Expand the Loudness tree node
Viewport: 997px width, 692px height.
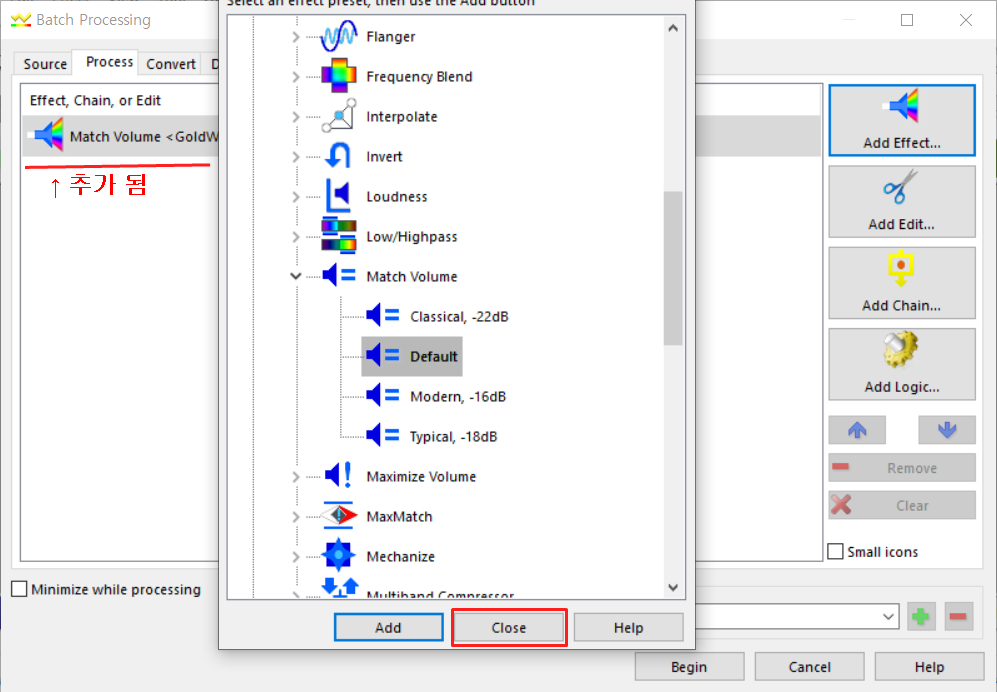click(296, 197)
